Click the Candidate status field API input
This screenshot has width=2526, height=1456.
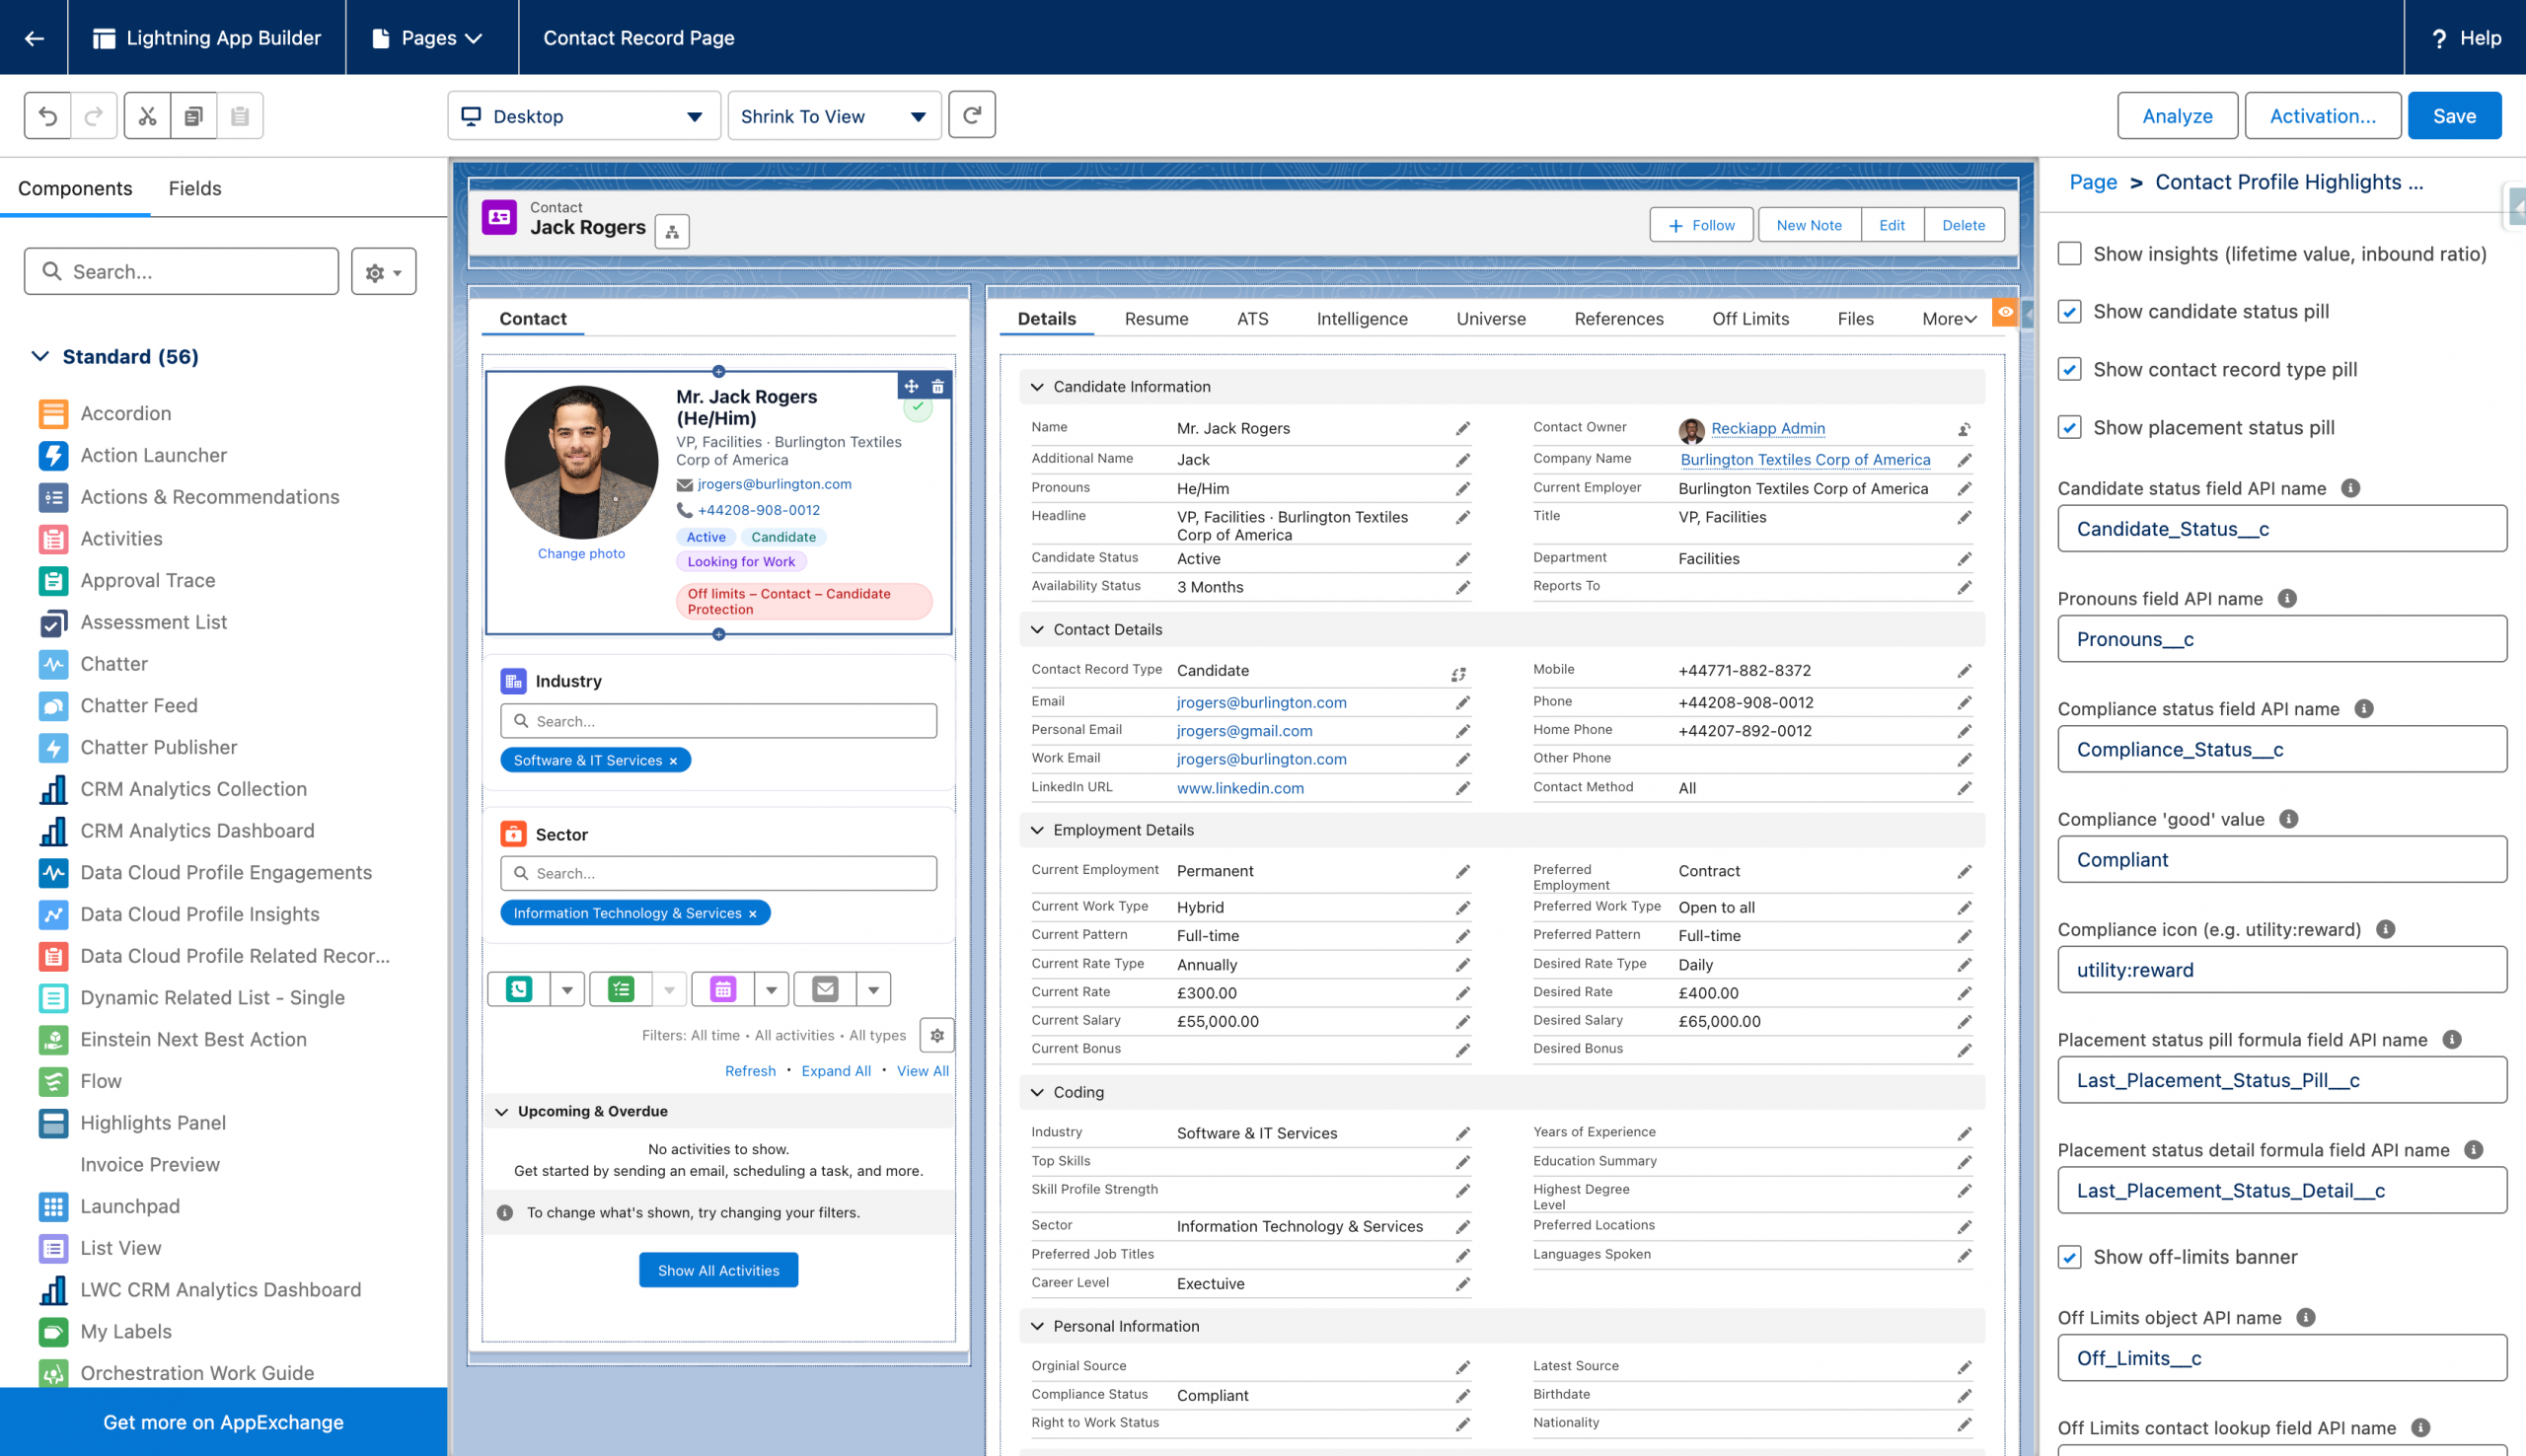coord(2280,529)
